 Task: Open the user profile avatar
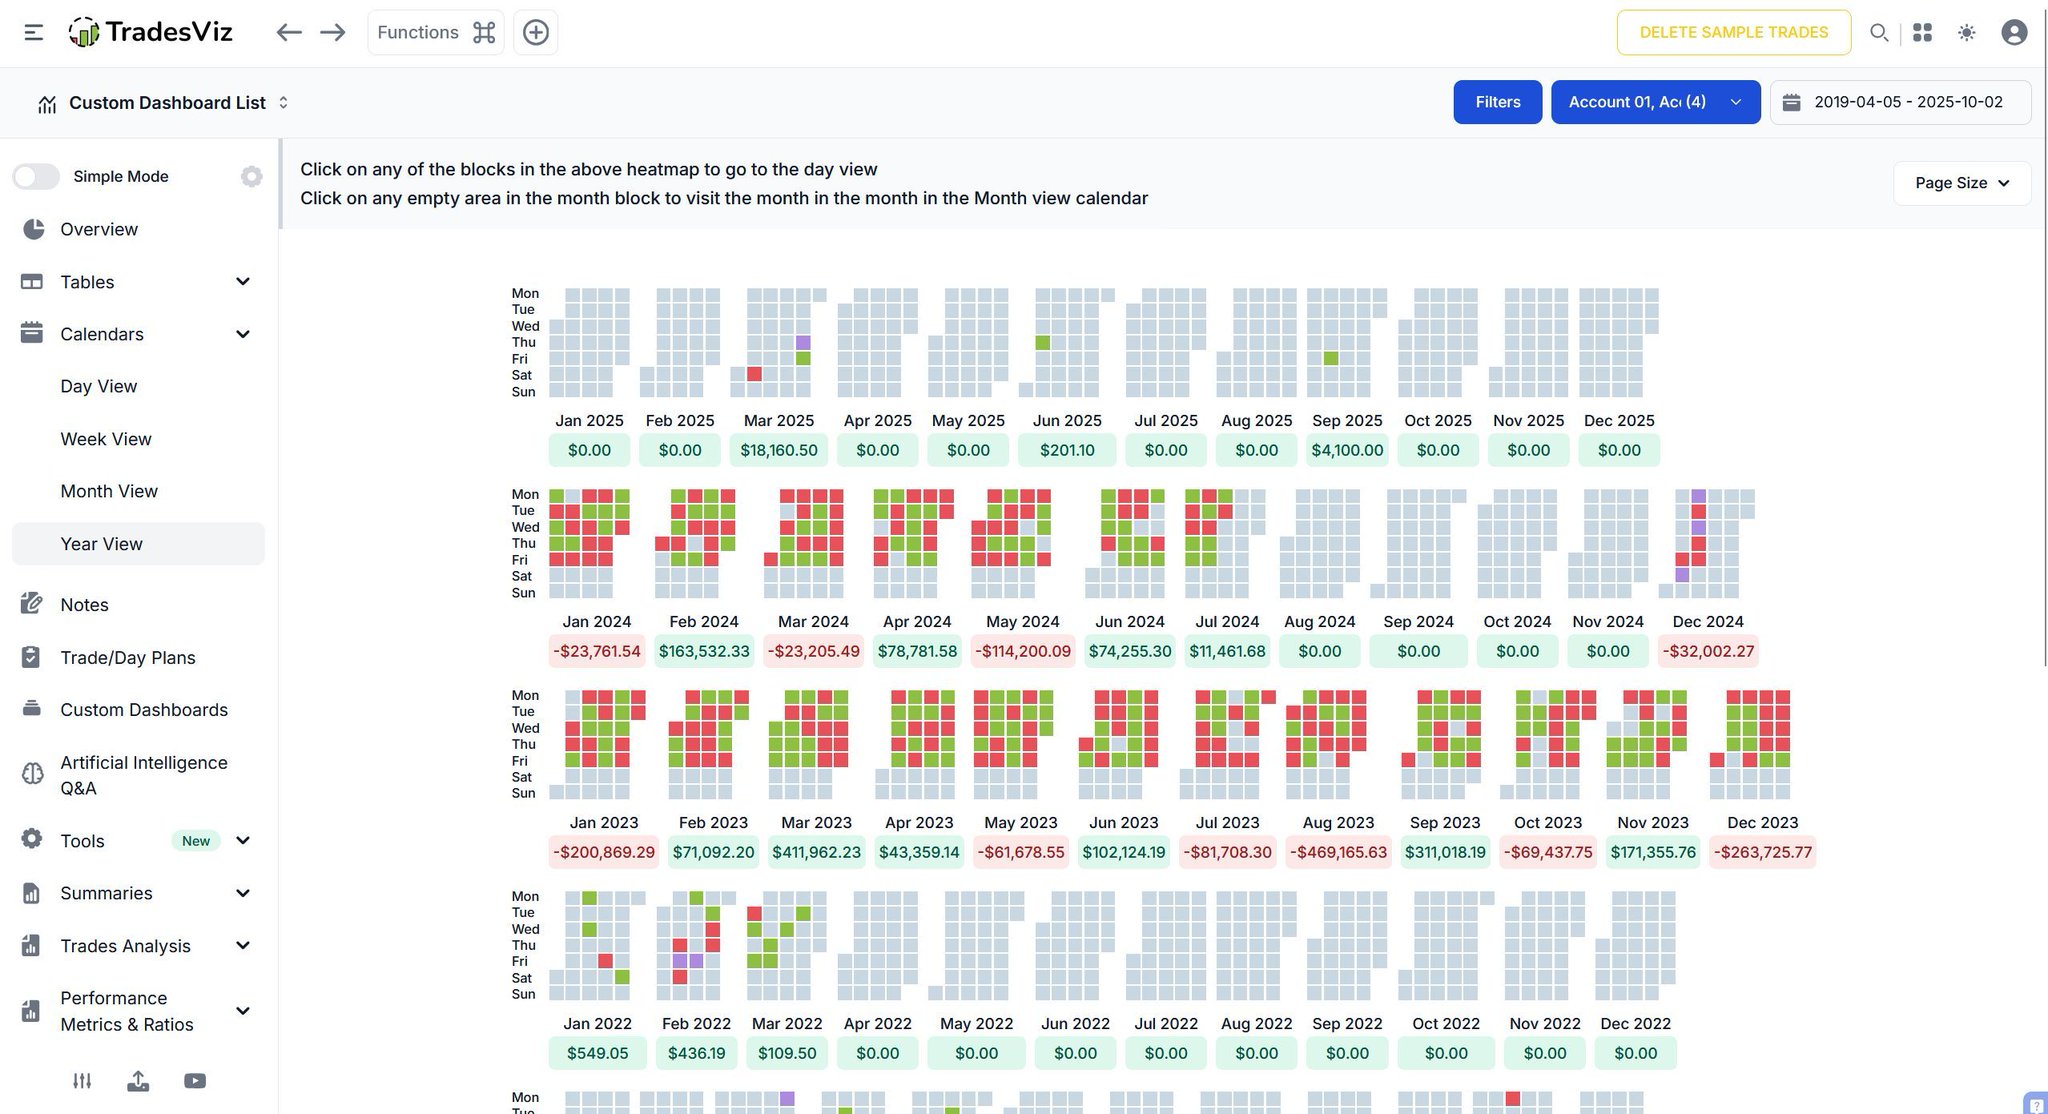click(x=2014, y=32)
